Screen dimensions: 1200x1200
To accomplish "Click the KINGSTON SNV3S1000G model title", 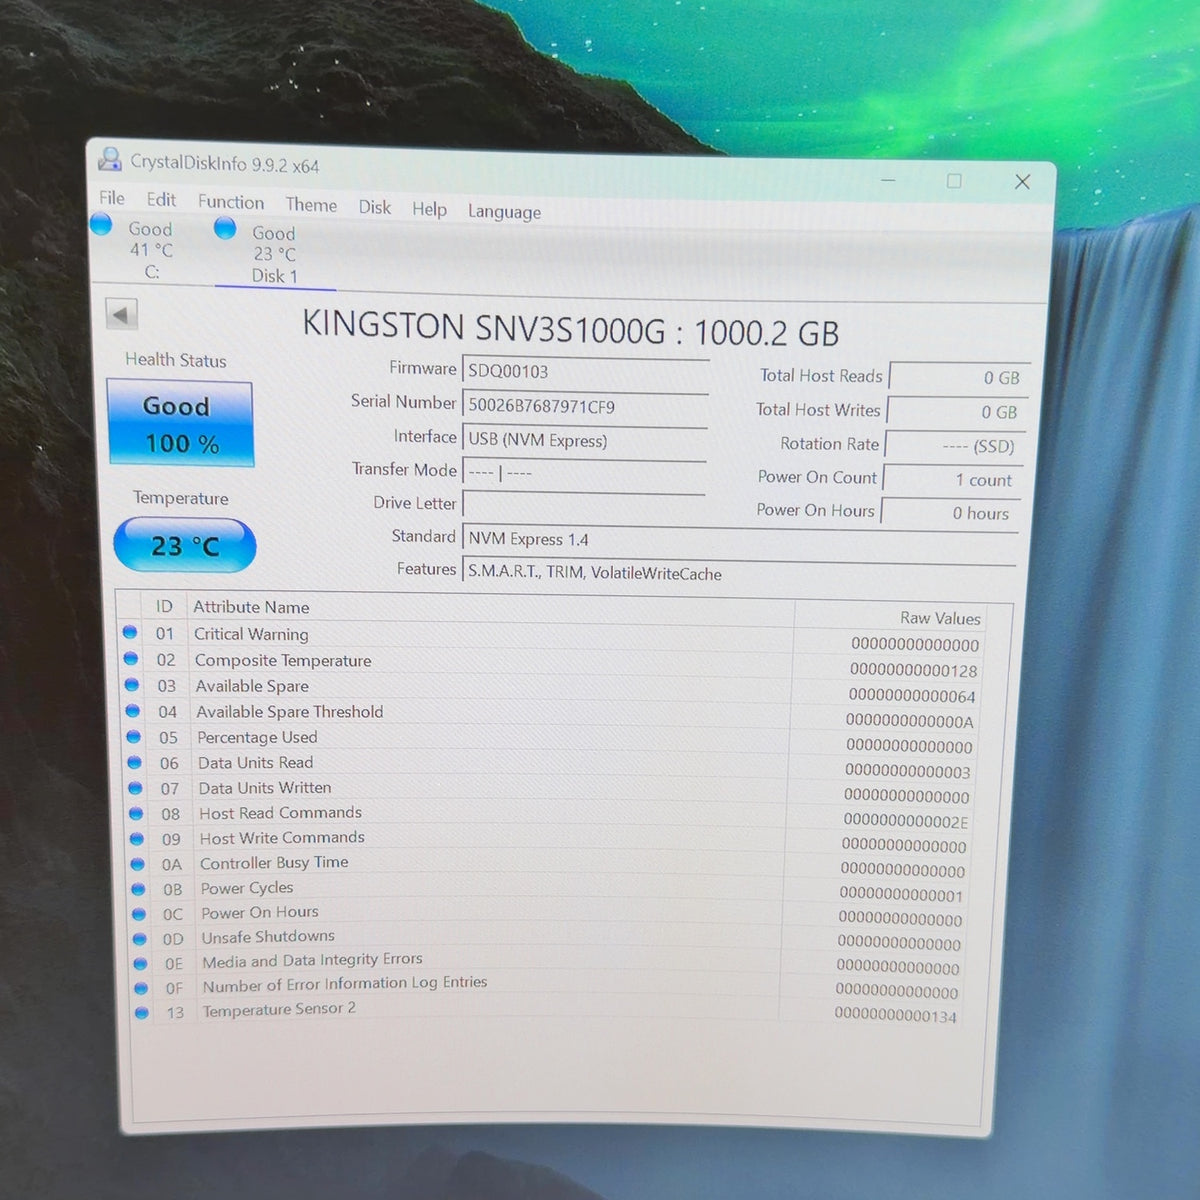I will point(571,329).
